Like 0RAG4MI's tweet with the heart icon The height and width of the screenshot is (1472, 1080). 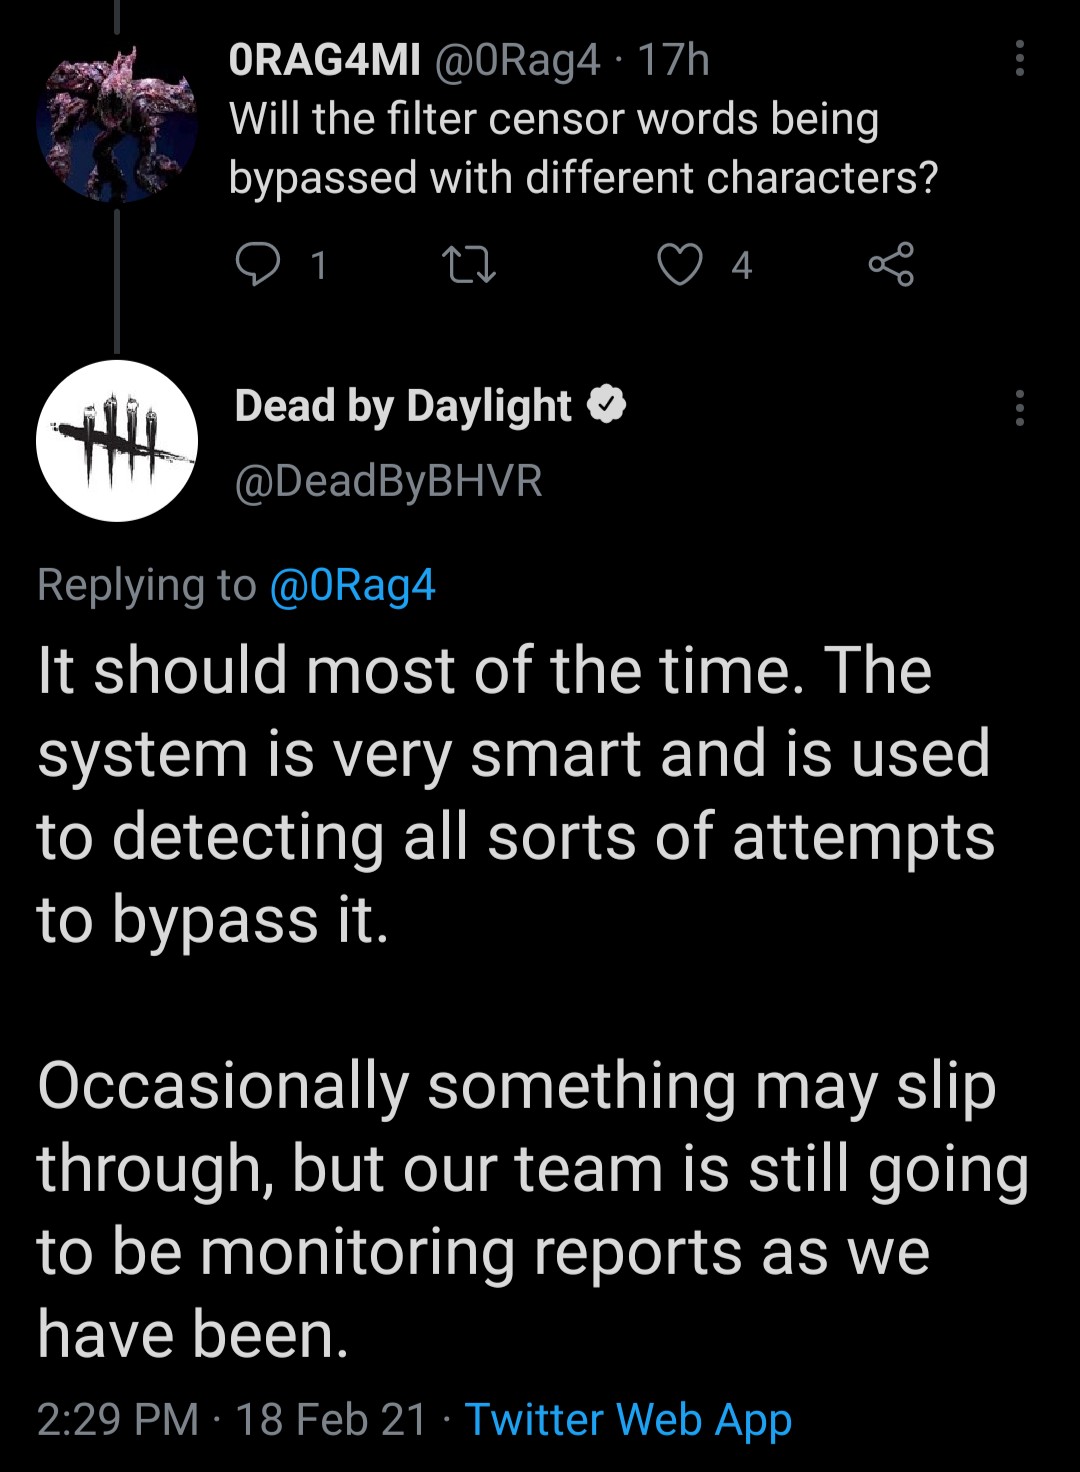tap(679, 265)
